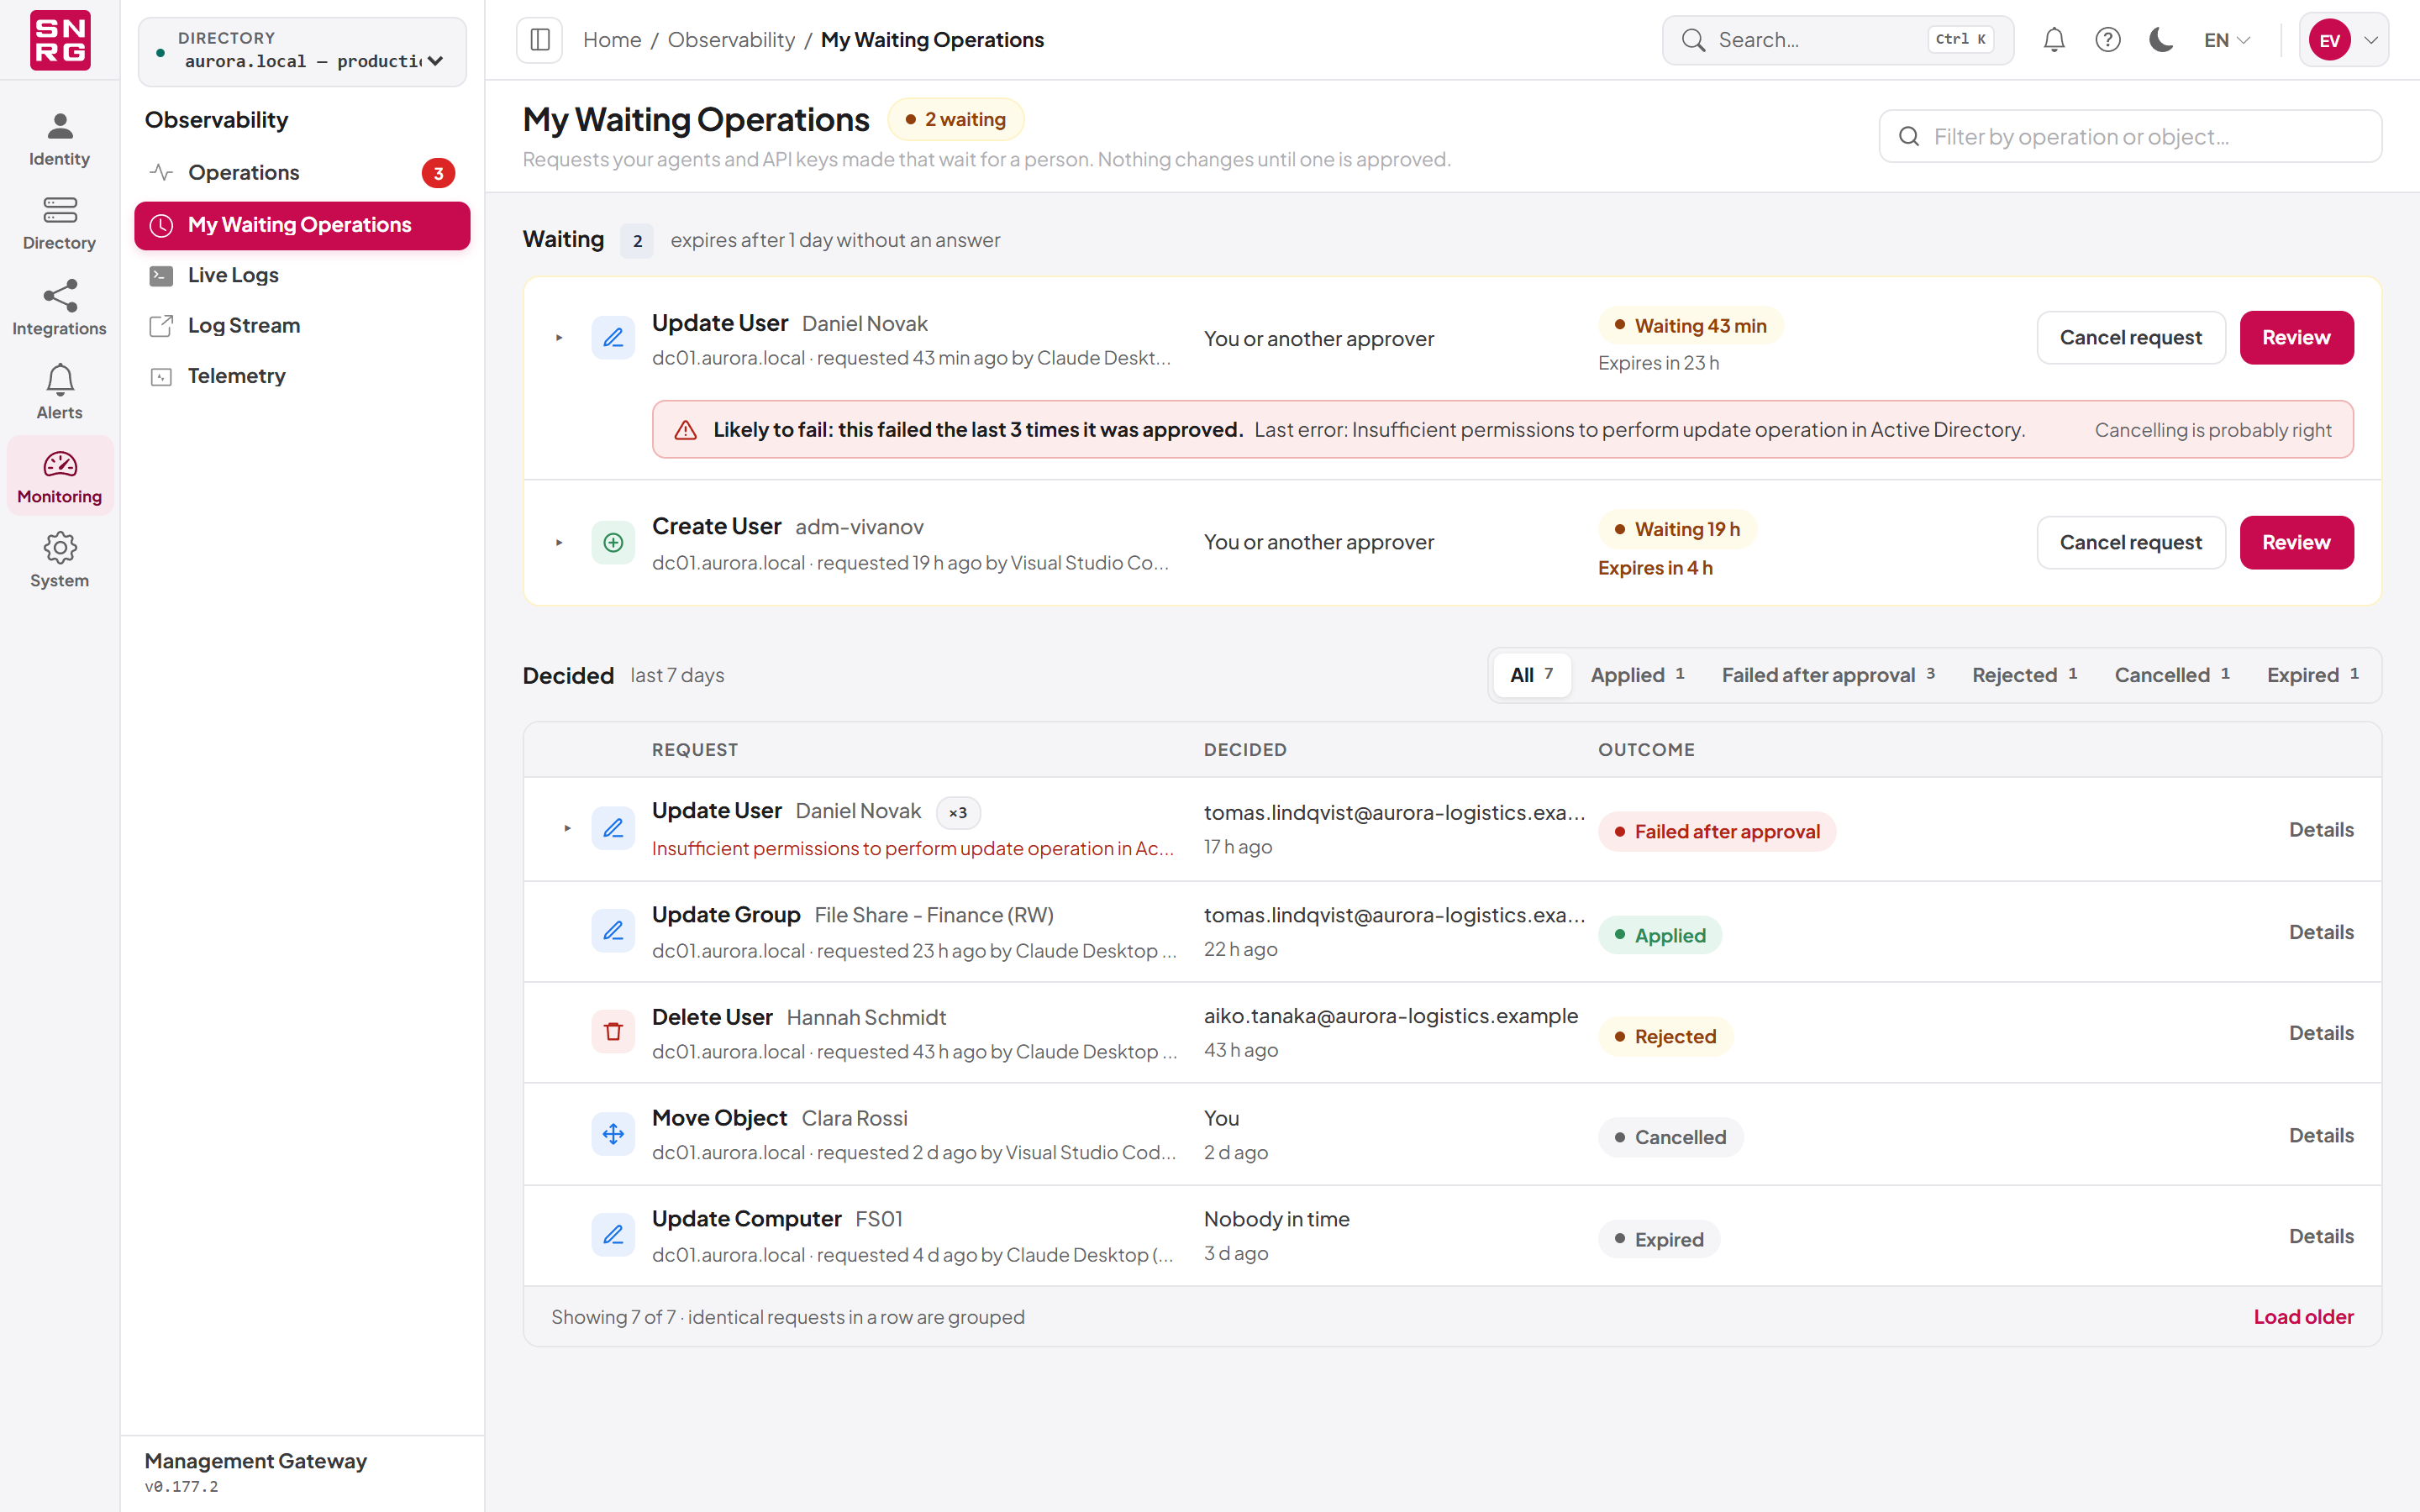Show Cancelled requests tab
The width and height of the screenshot is (2420, 1512).
coord(2172,675)
